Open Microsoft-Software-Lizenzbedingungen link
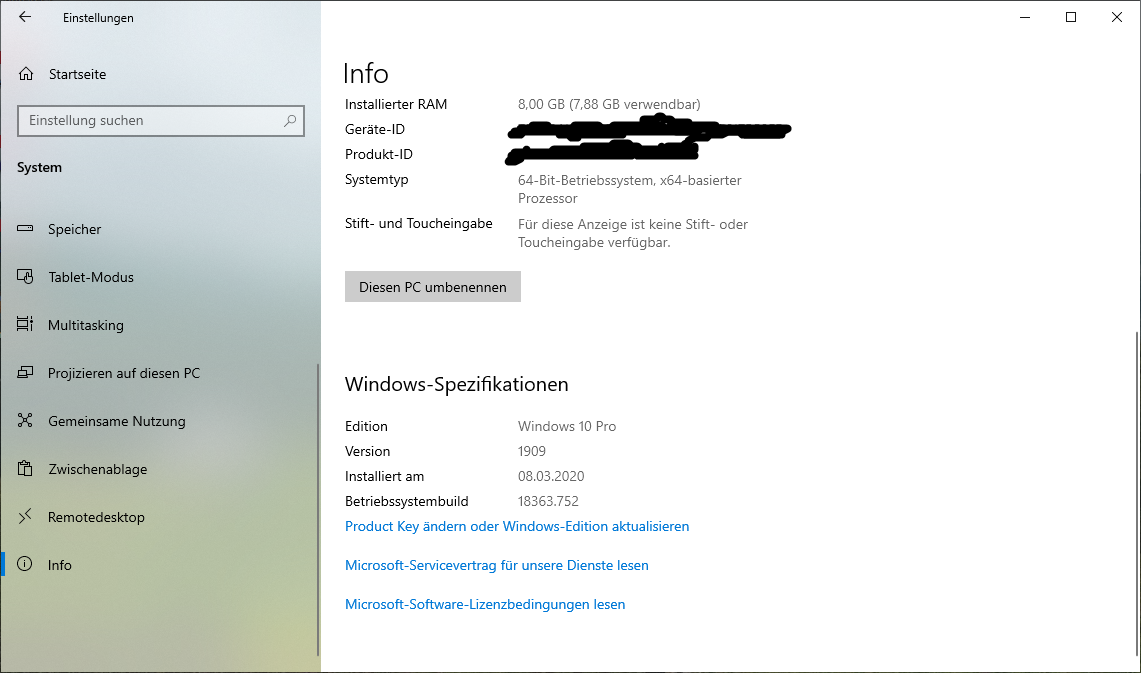1141x673 pixels. click(485, 605)
